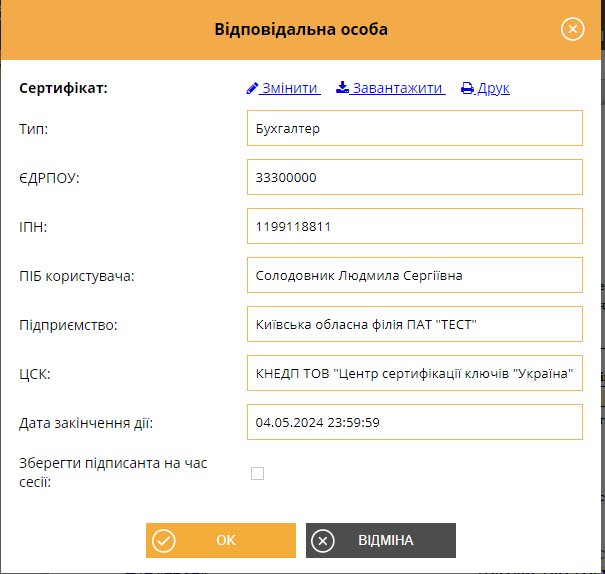Screen dimensions: 605x574
Task: Click the download icon beside Завантажити
Action: coord(342,88)
